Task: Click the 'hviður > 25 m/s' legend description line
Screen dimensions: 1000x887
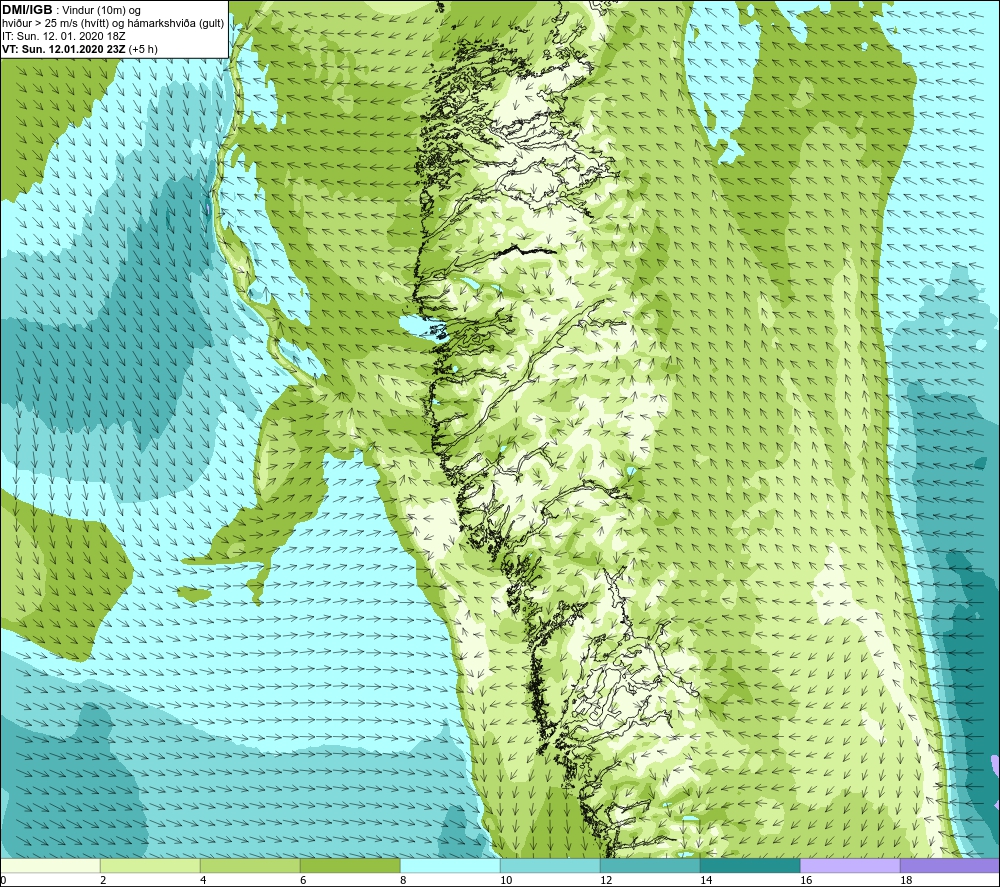Action: [x=113, y=24]
